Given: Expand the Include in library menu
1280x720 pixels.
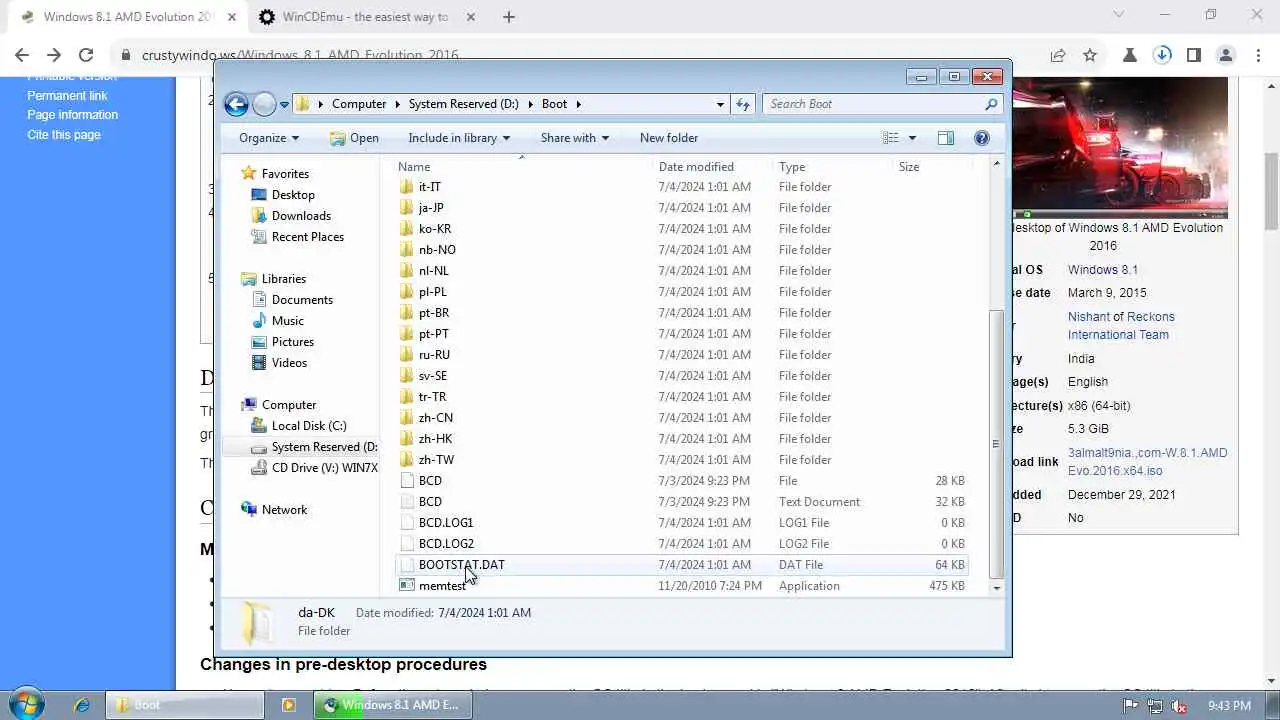Looking at the screenshot, I should 459,138.
